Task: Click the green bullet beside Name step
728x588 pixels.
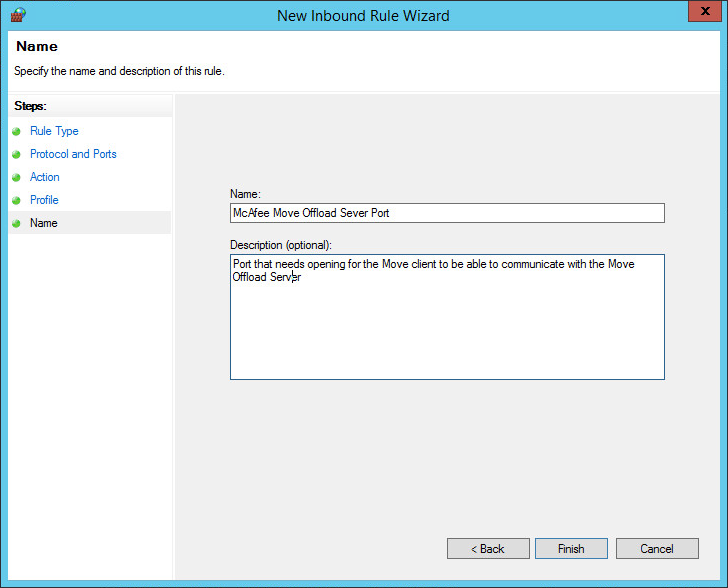Action: 16,223
